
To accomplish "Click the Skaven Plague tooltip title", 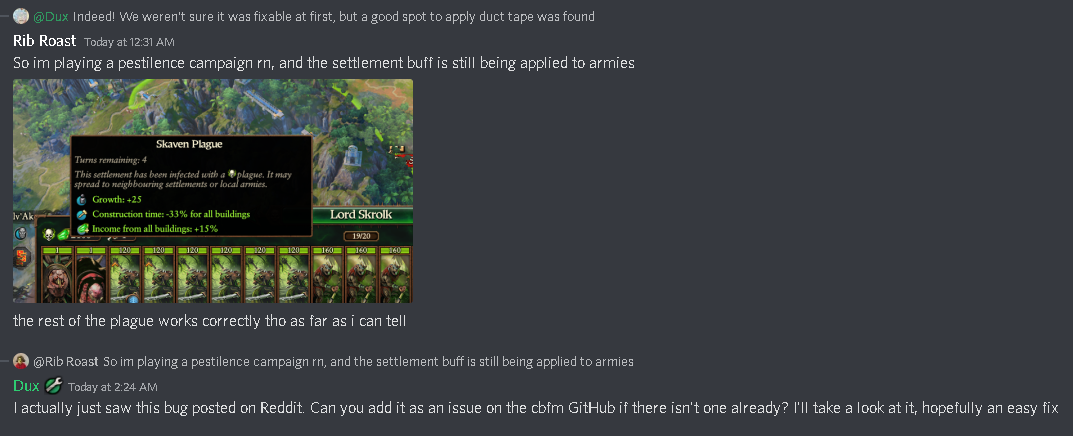I will pyautogui.click(x=190, y=144).
